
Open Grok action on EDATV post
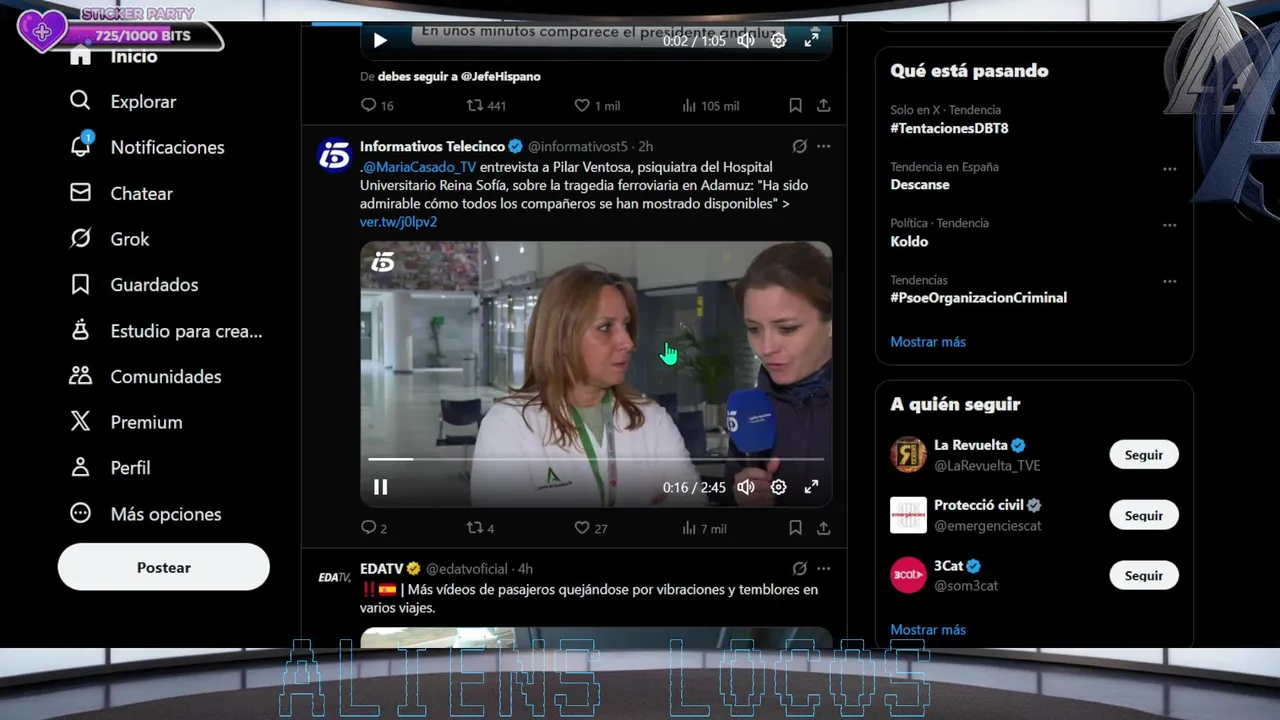point(799,568)
